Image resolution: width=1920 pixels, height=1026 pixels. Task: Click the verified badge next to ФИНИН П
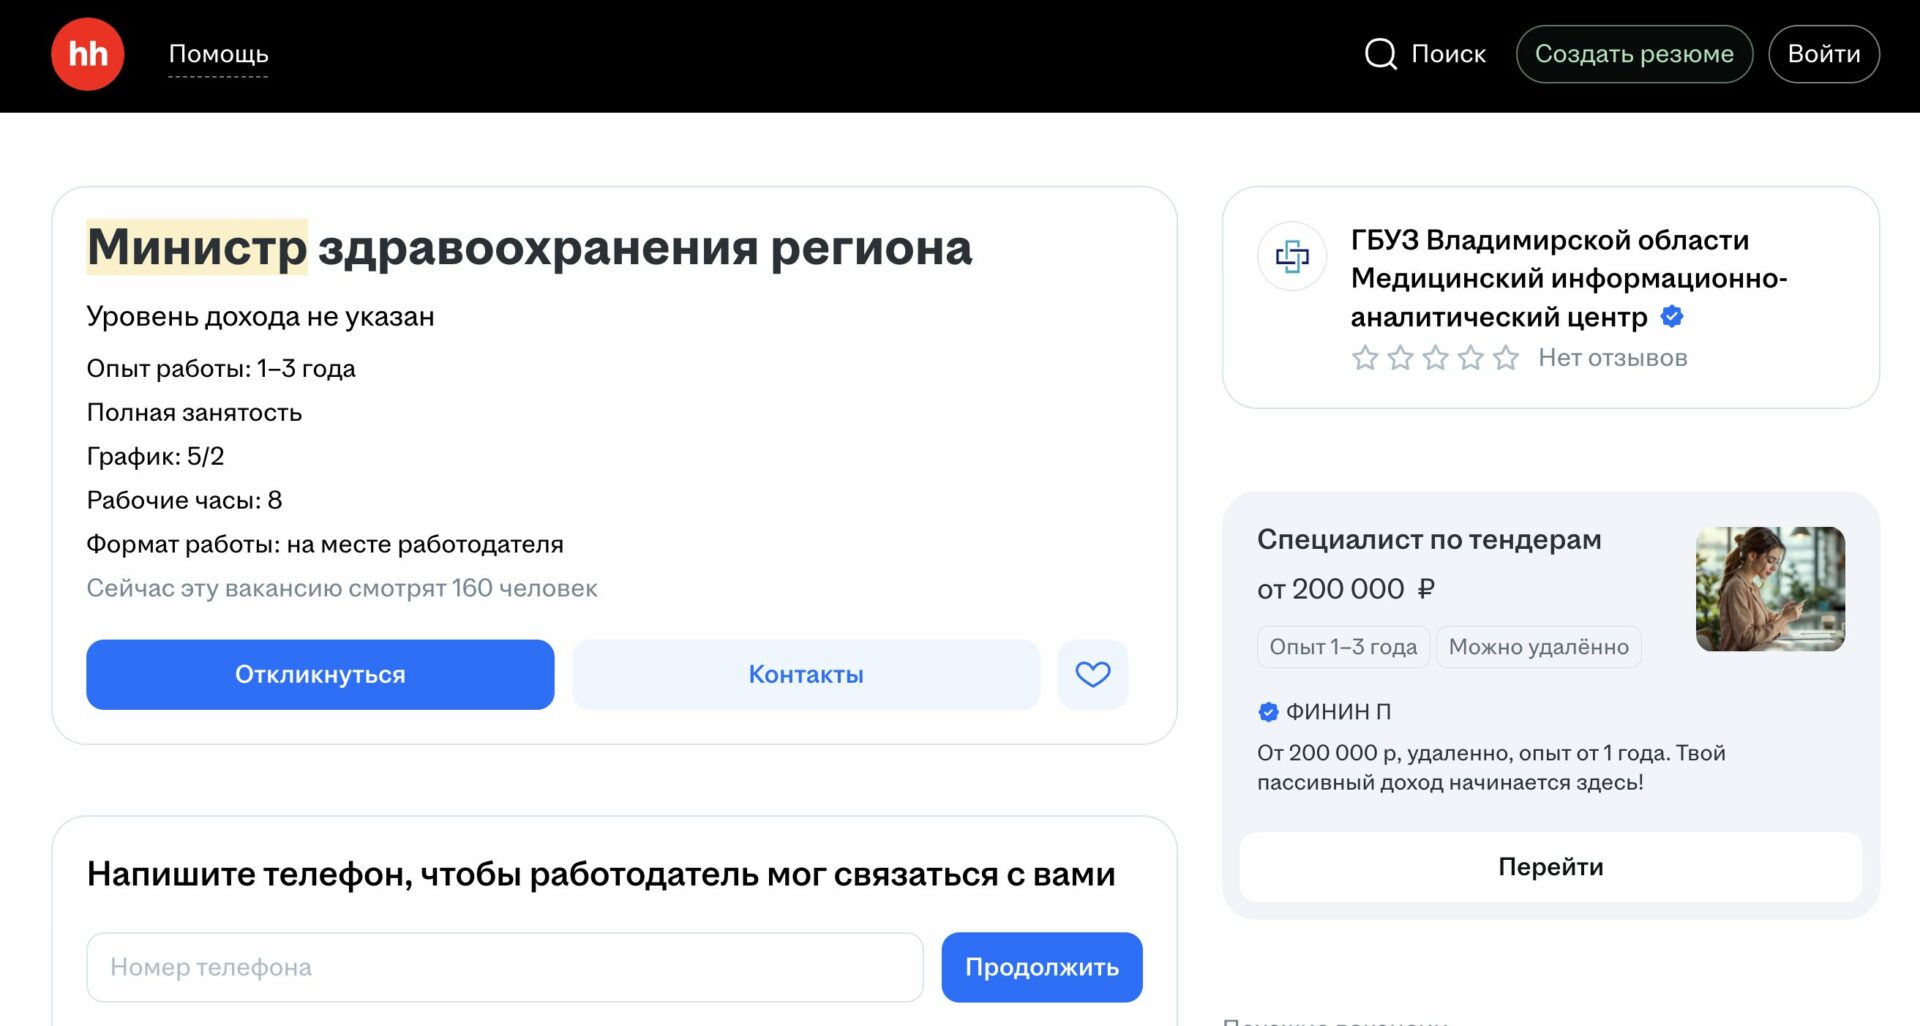point(1268,712)
